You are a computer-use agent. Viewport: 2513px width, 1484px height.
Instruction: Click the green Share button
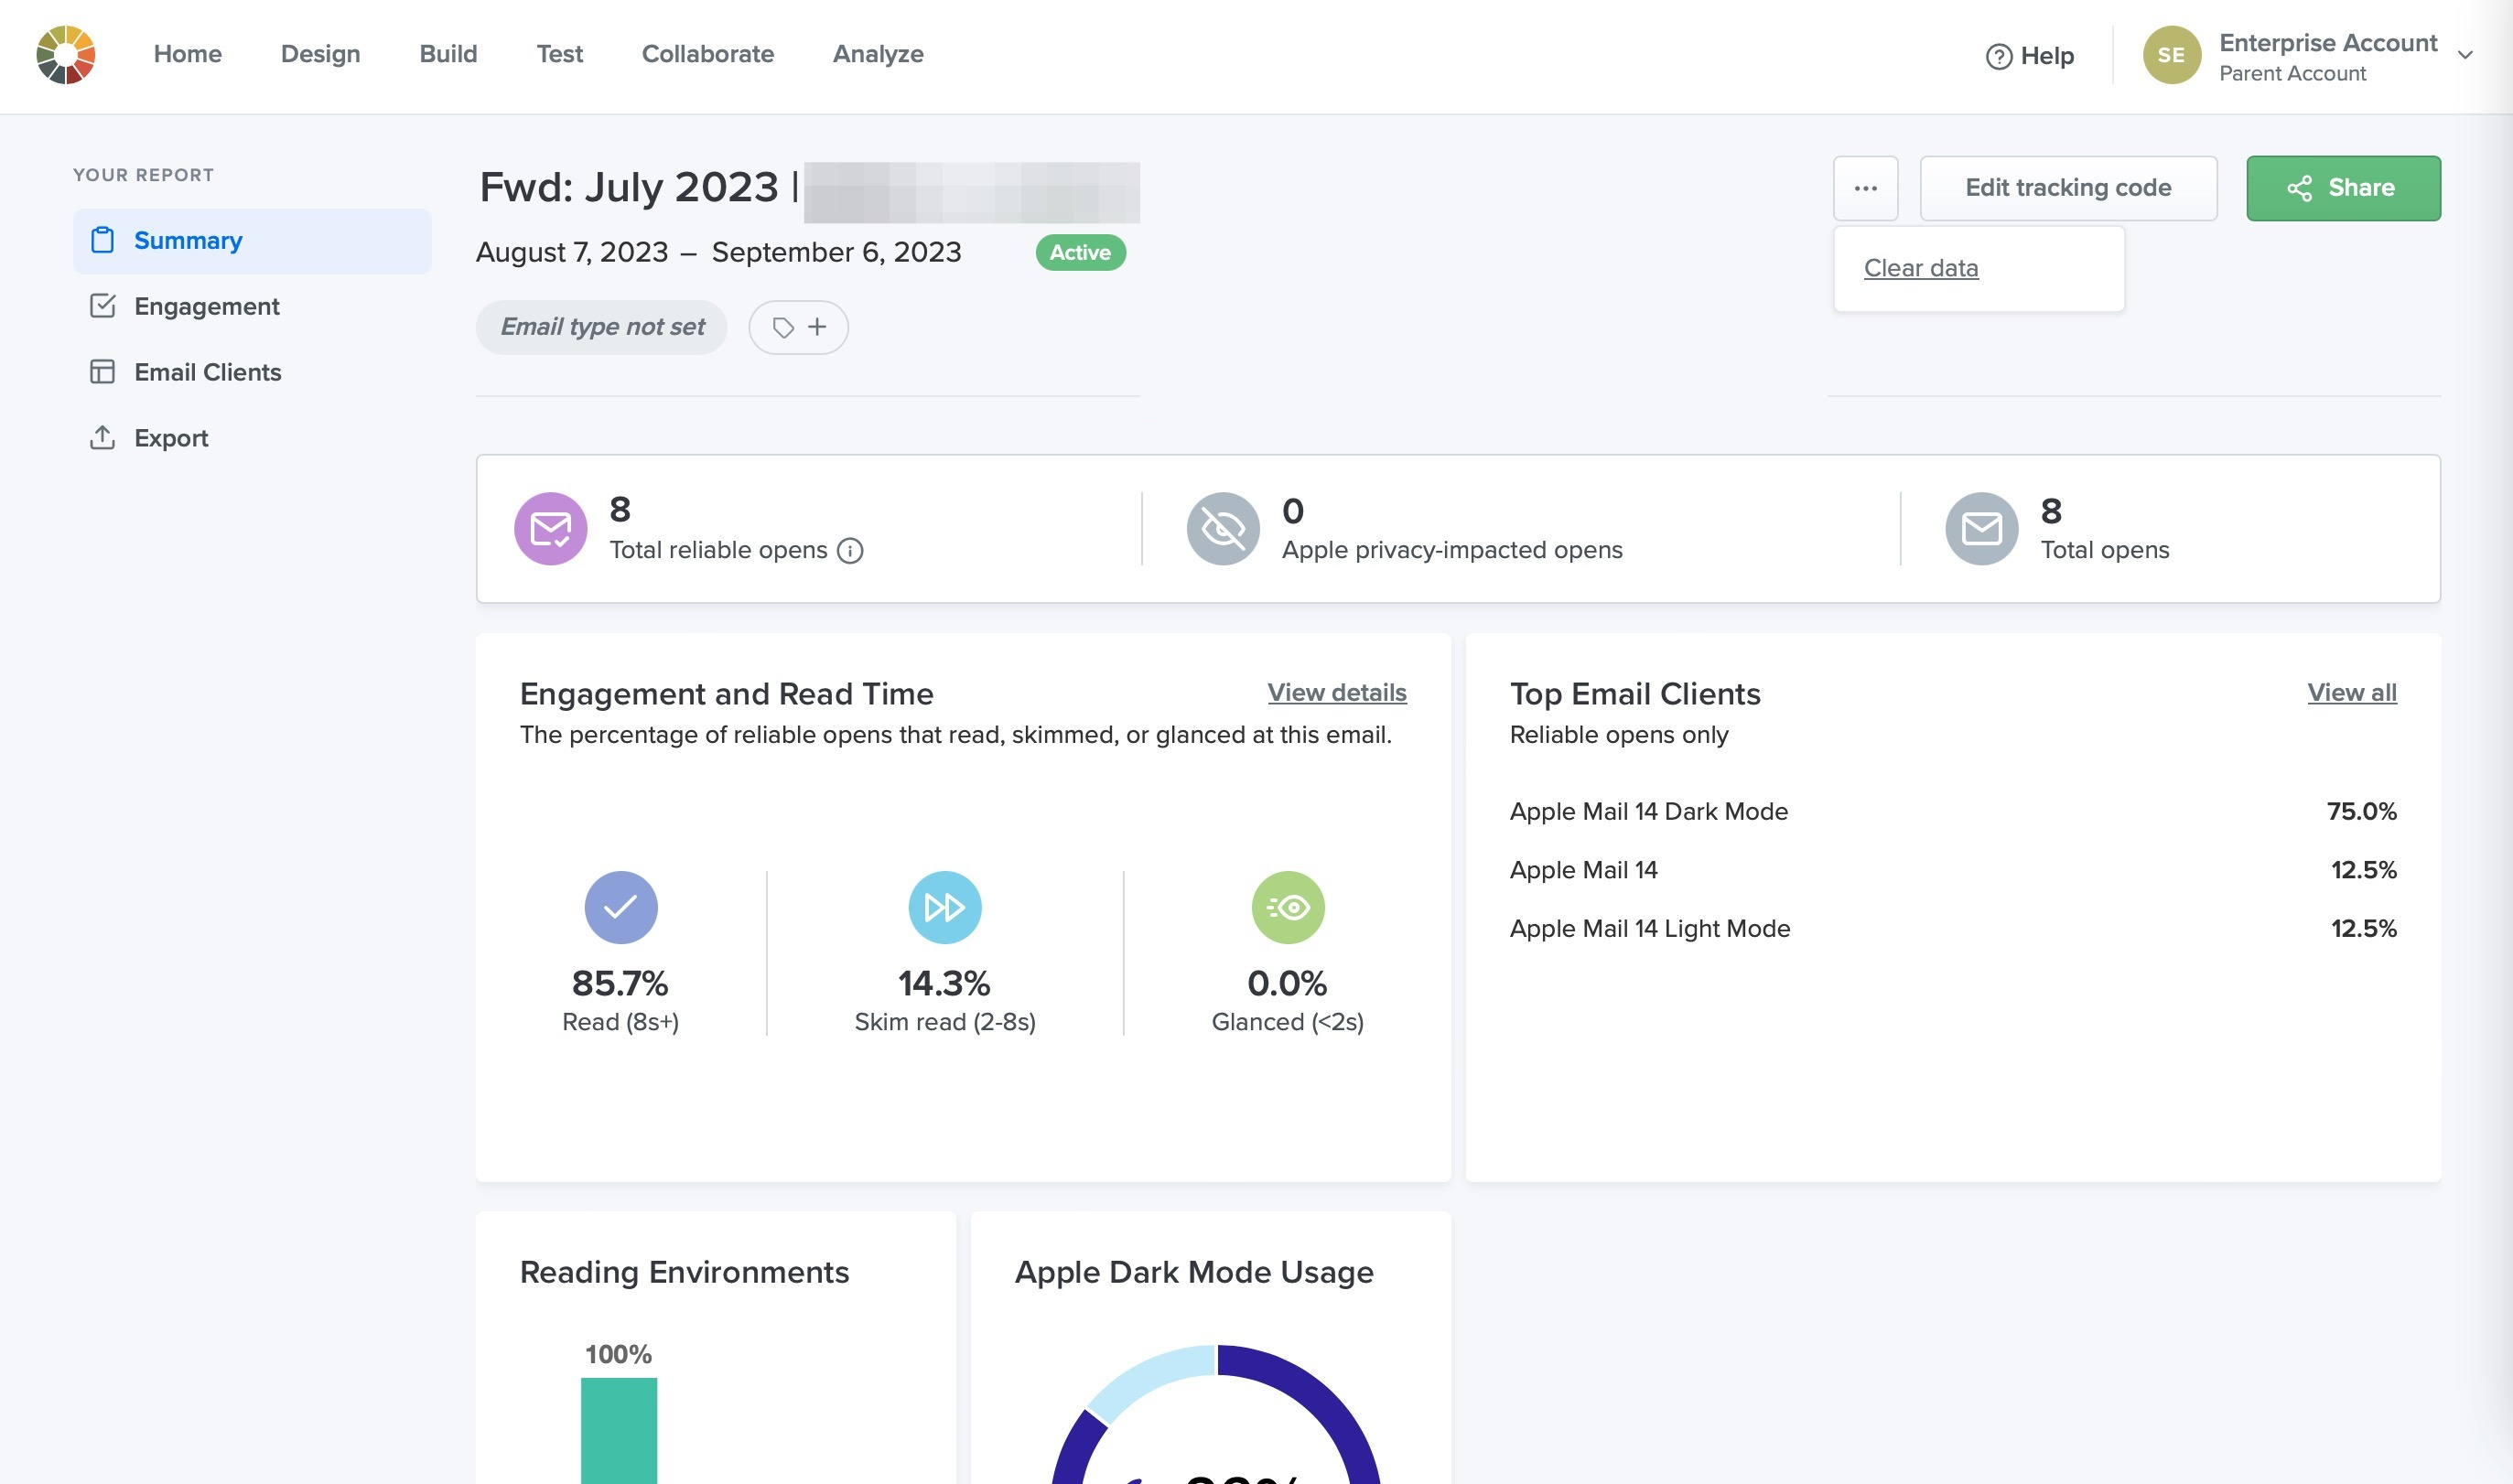pos(2342,188)
